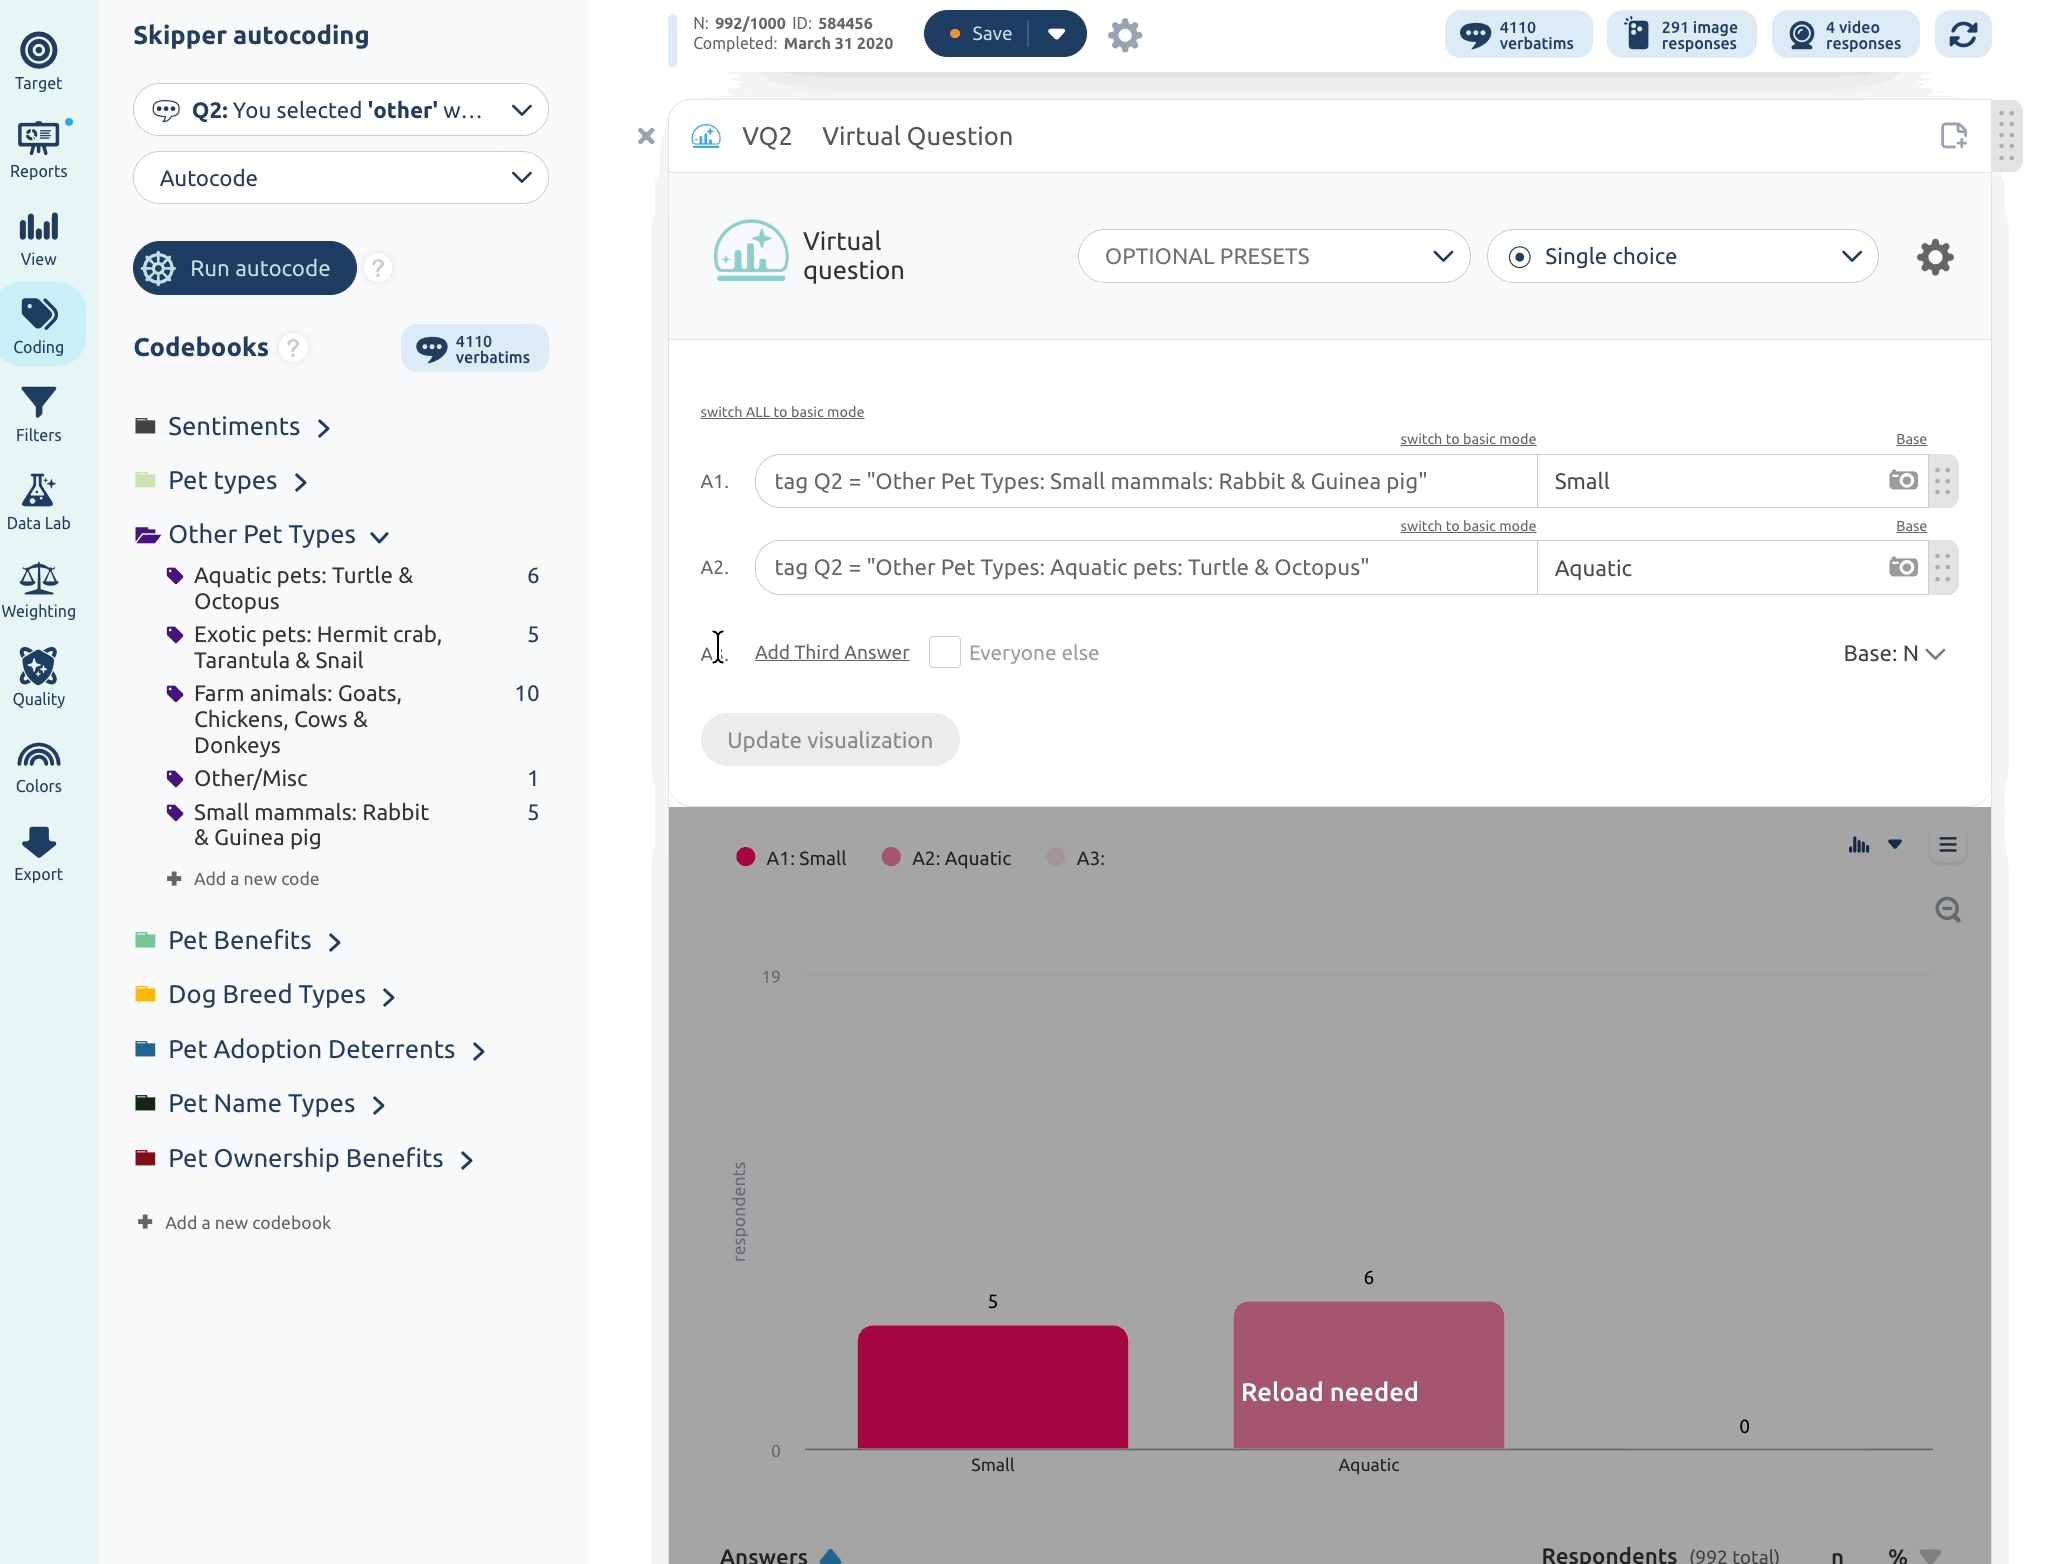Viewport: 2050px width, 1564px height.
Task: Close the VQ2 virtual question panel
Action: (646, 136)
